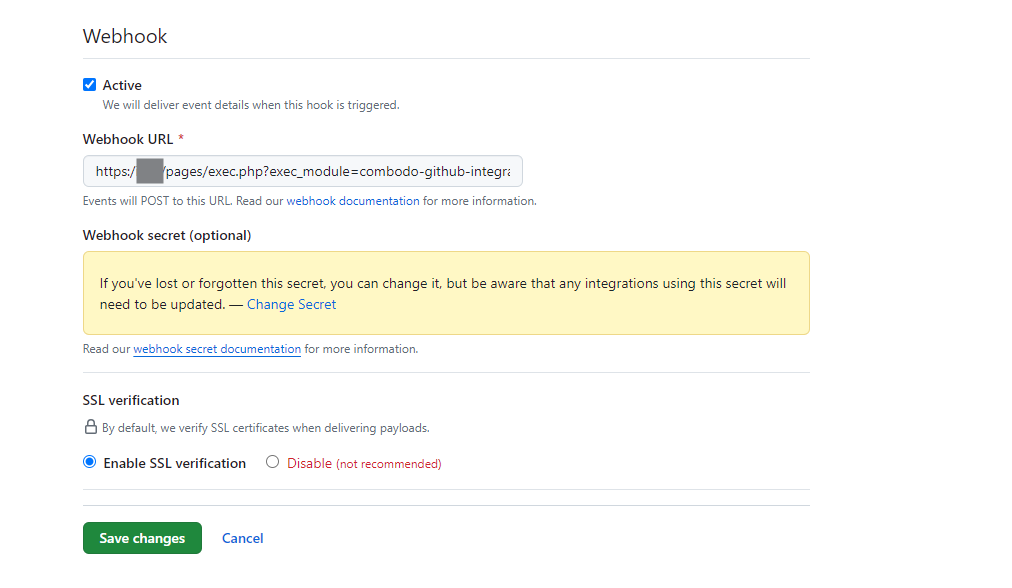Click the lock icon under SSL verification
The width and height of the screenshot is (1012, 588).
coord(90,427)
